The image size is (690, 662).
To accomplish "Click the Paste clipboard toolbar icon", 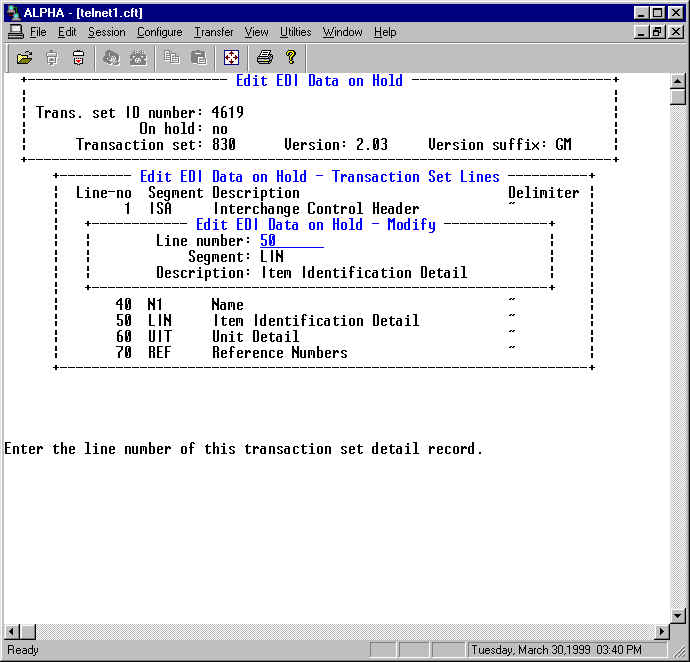I will tap(198, 58).
